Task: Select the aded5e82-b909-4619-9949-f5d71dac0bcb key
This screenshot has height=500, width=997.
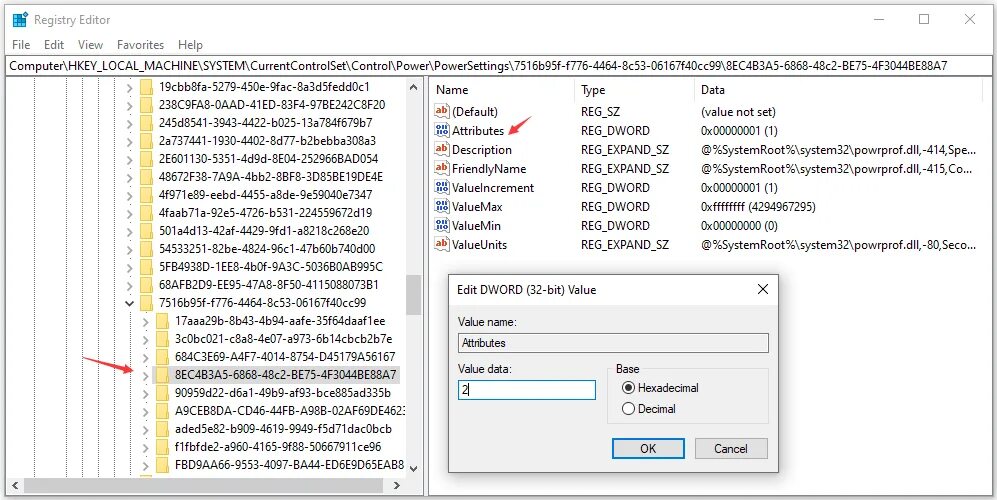Action: point(283,429)
